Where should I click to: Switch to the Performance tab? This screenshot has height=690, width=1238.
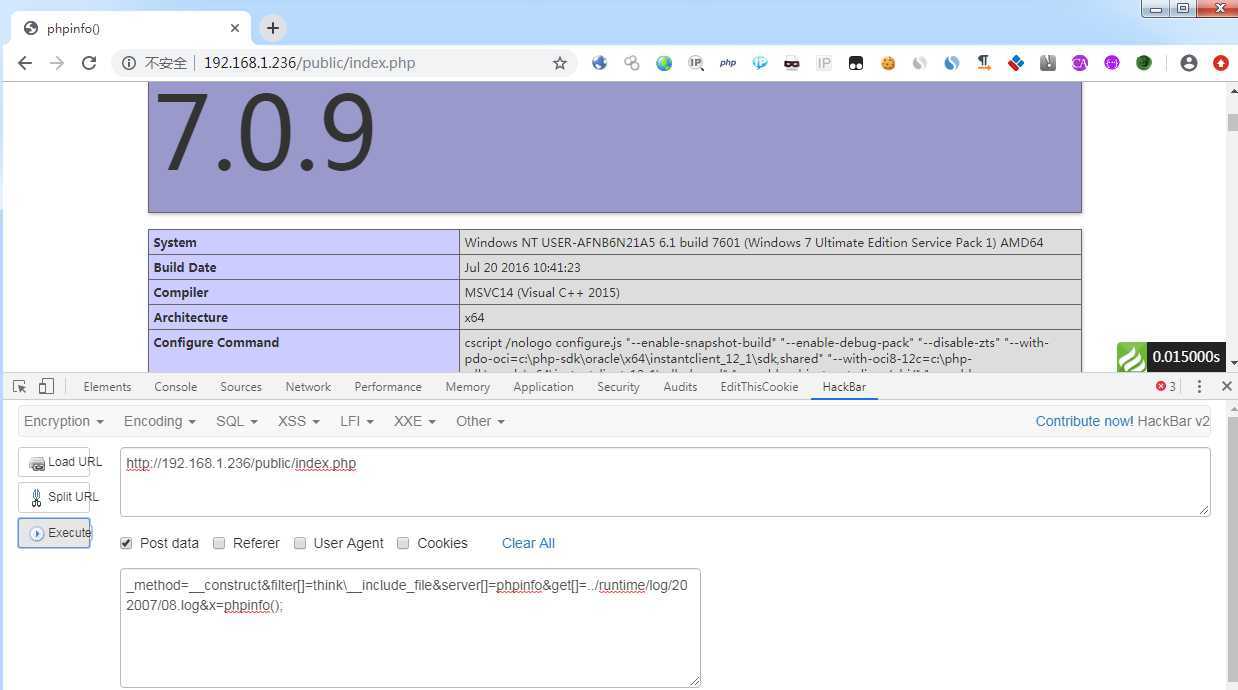click(x=388, y=387)
